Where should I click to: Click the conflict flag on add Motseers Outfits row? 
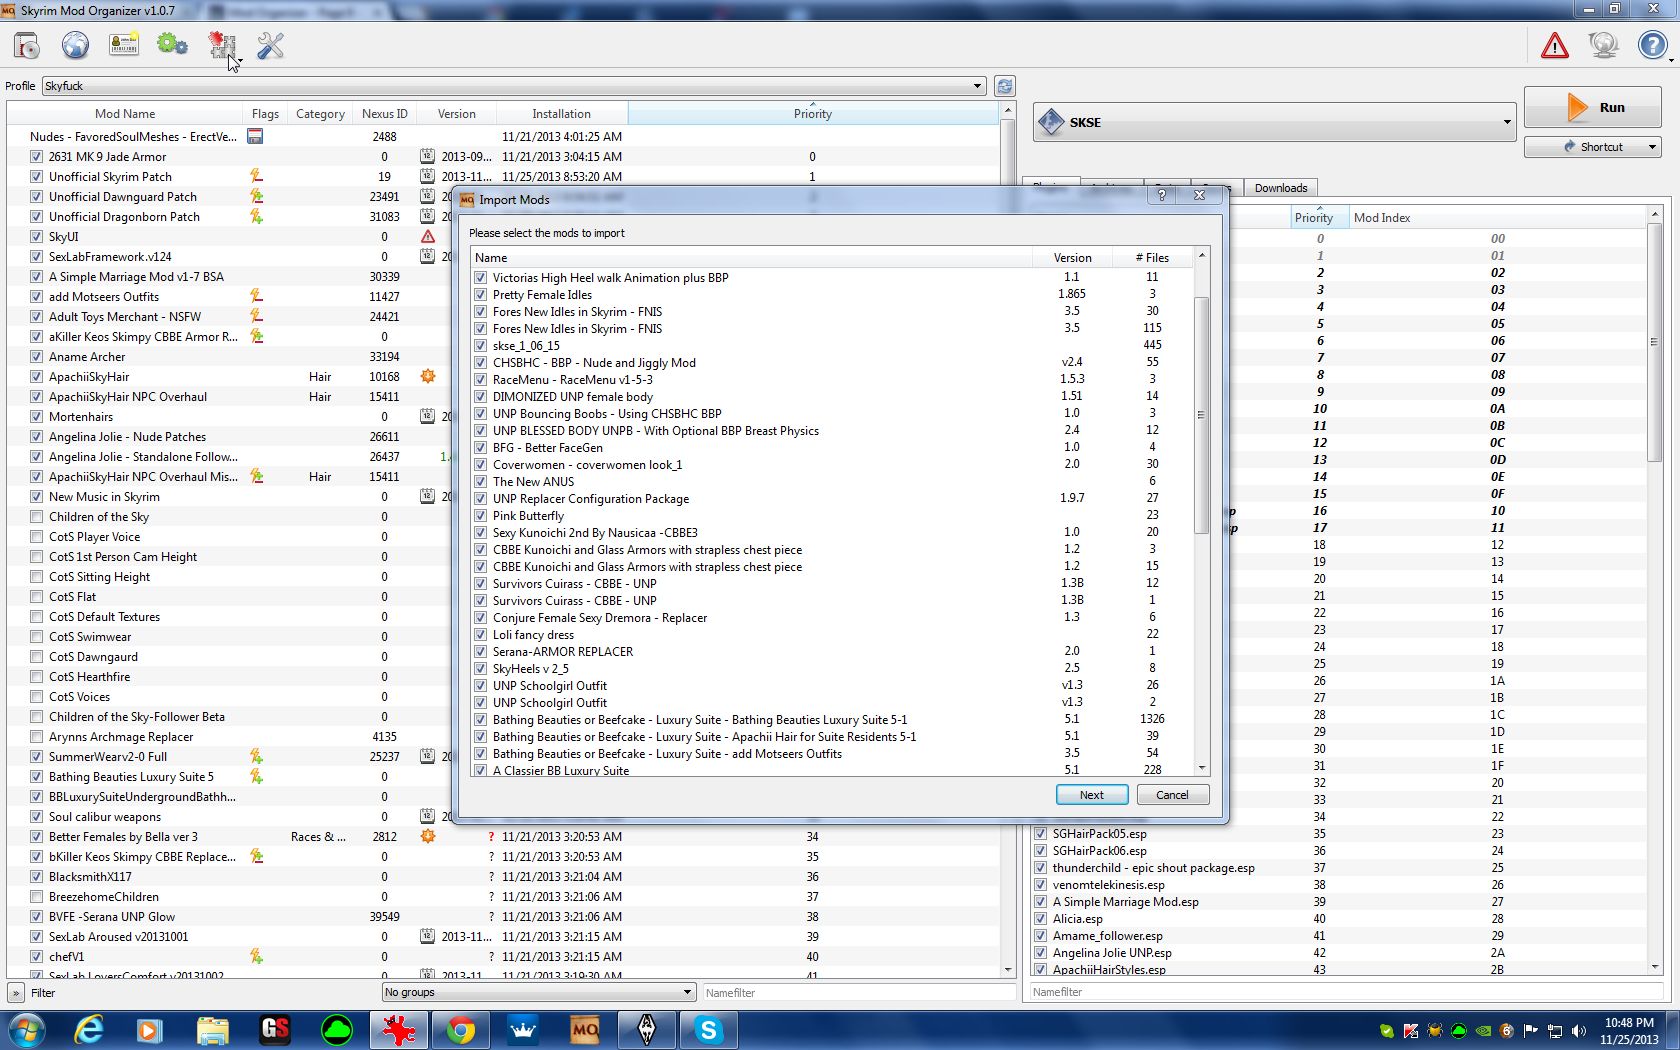pyautogui.click(x=256, y=296)
